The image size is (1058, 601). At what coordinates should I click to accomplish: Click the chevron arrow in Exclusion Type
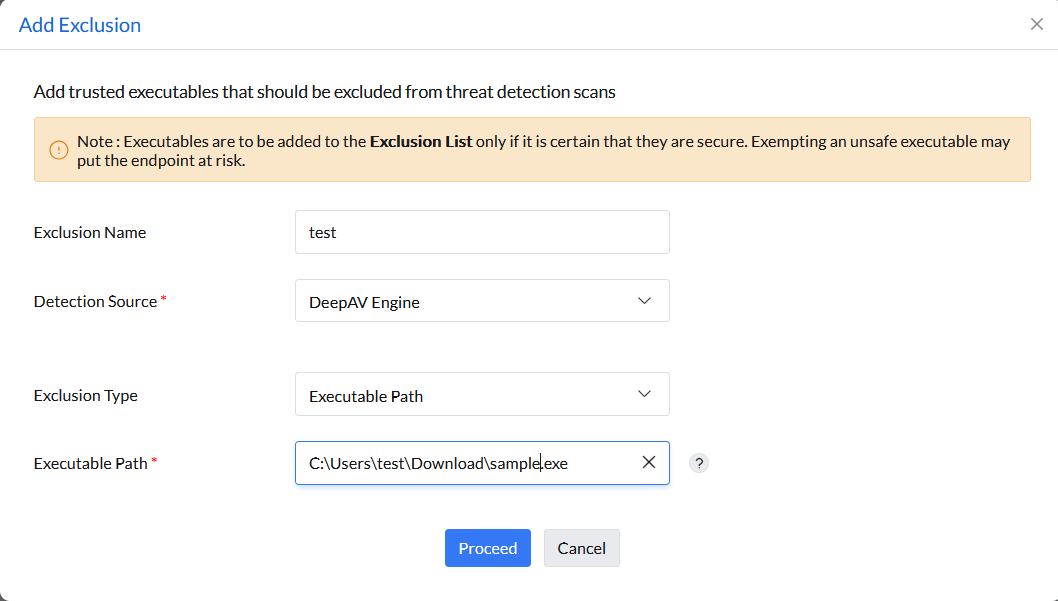tap(644, 394)
